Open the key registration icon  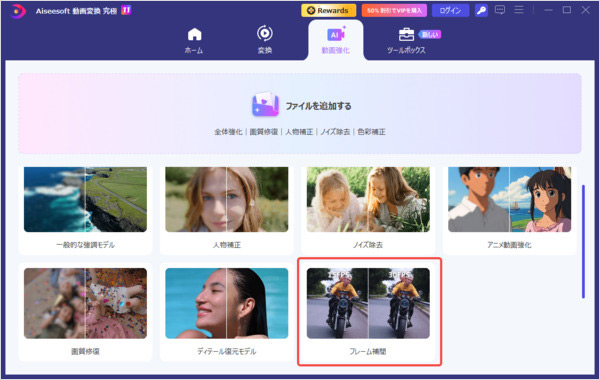(x=481, y=10)
